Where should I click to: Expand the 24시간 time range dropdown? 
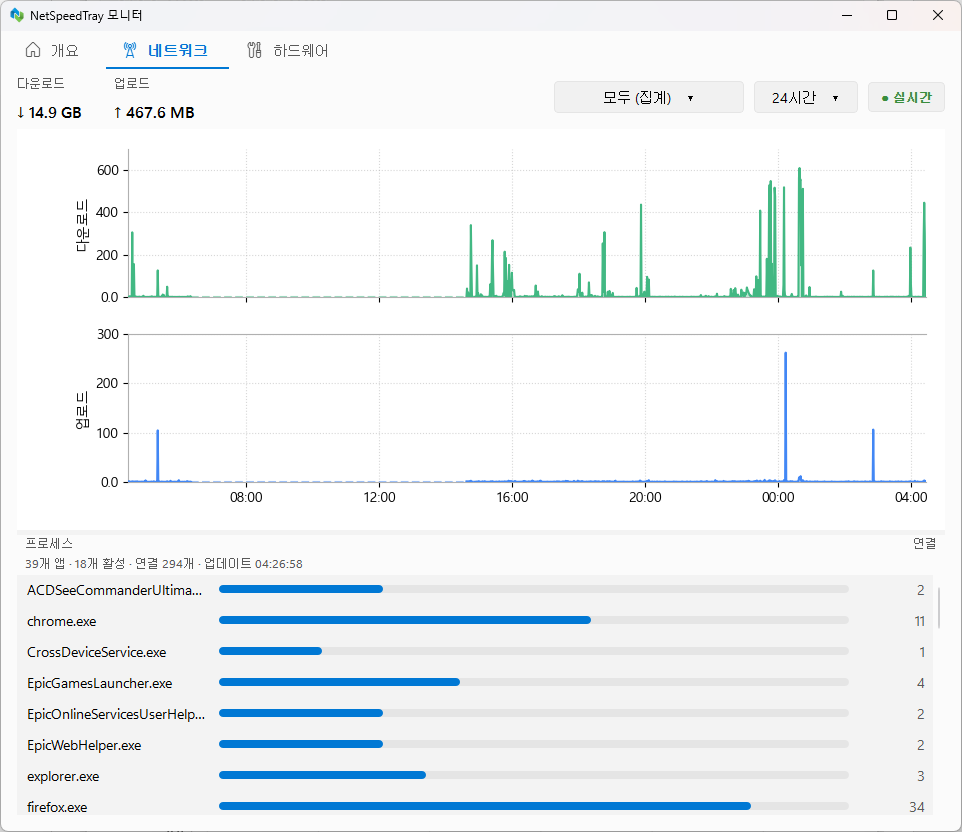tap(805, 98)
